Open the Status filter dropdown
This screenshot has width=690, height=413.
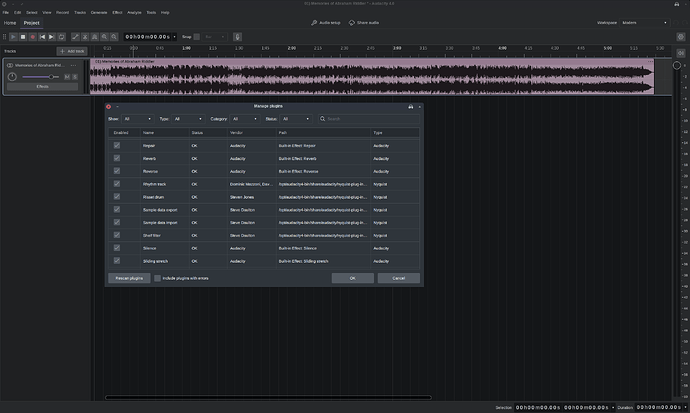click(296, 119)
